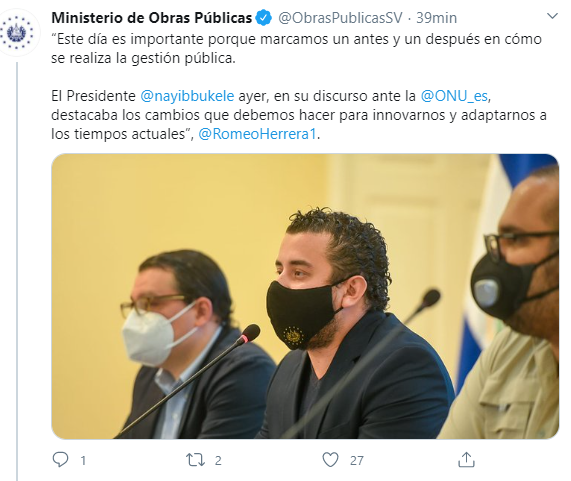Click the Ministerio de Obras Públicas name
571x481 pixels.
pos(151,18)
